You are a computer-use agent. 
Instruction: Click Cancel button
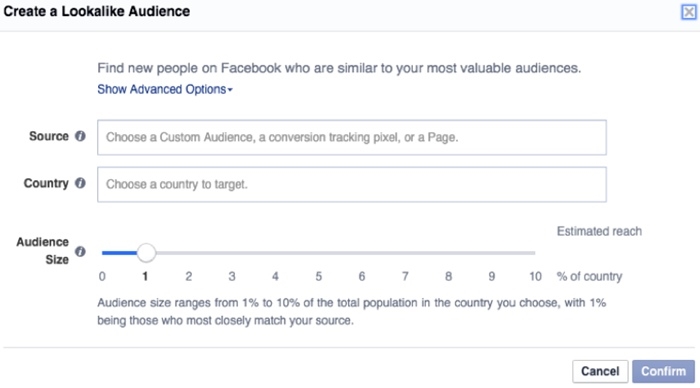(600, 371)
